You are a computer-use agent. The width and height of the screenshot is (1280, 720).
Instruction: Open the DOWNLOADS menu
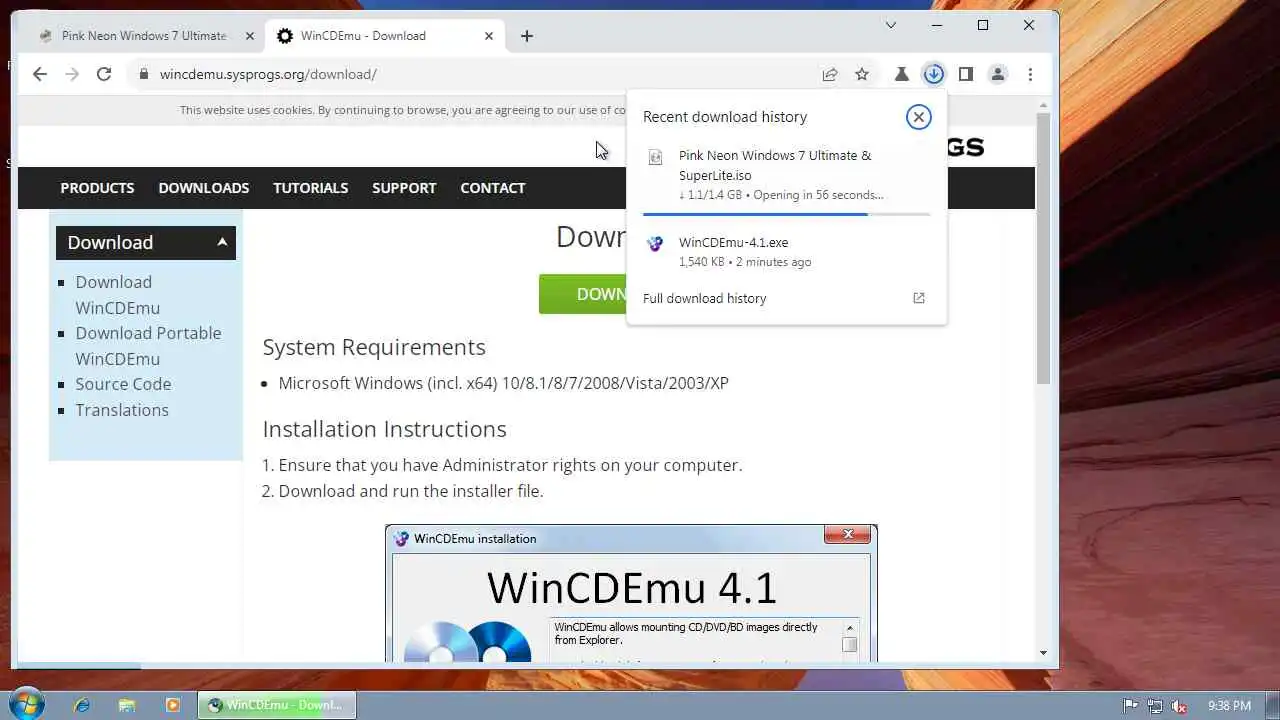tap(204, 188)
